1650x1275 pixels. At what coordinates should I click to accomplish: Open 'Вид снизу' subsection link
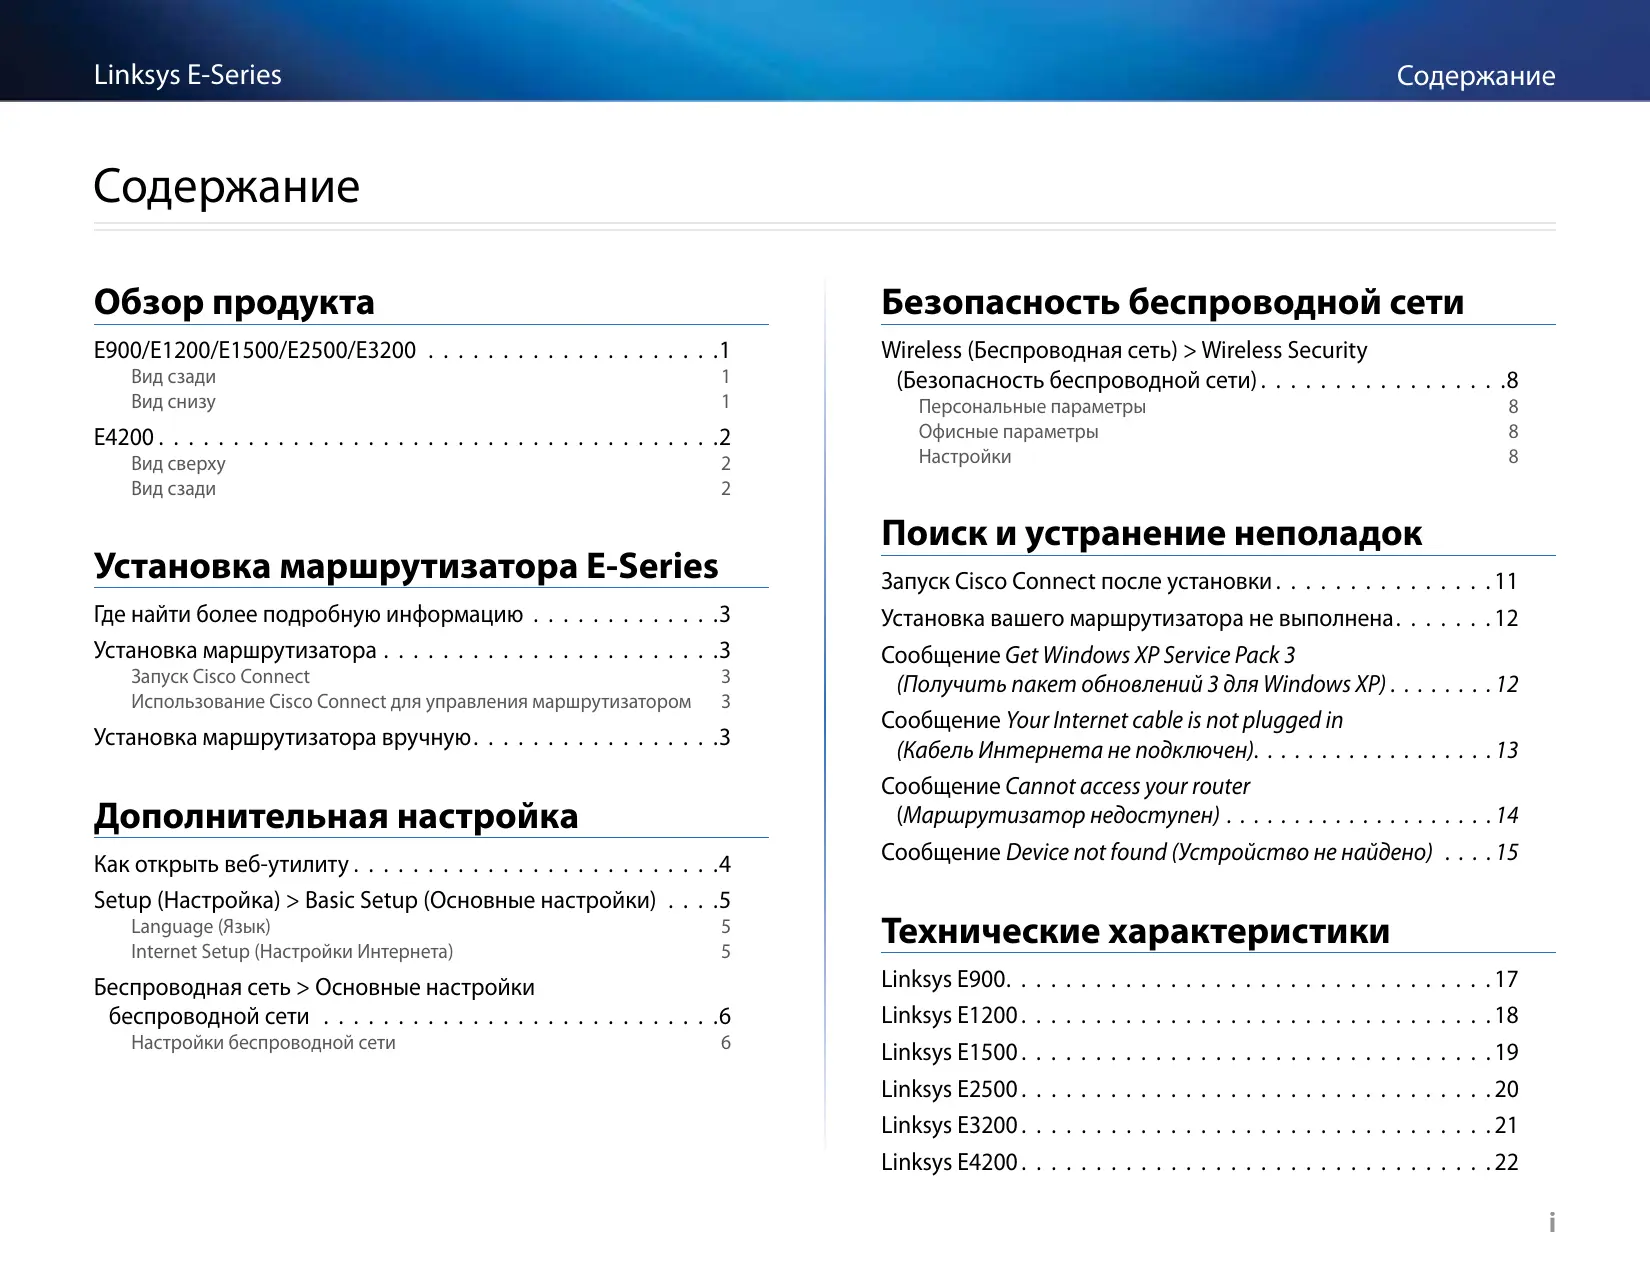(x=173, y=402)
